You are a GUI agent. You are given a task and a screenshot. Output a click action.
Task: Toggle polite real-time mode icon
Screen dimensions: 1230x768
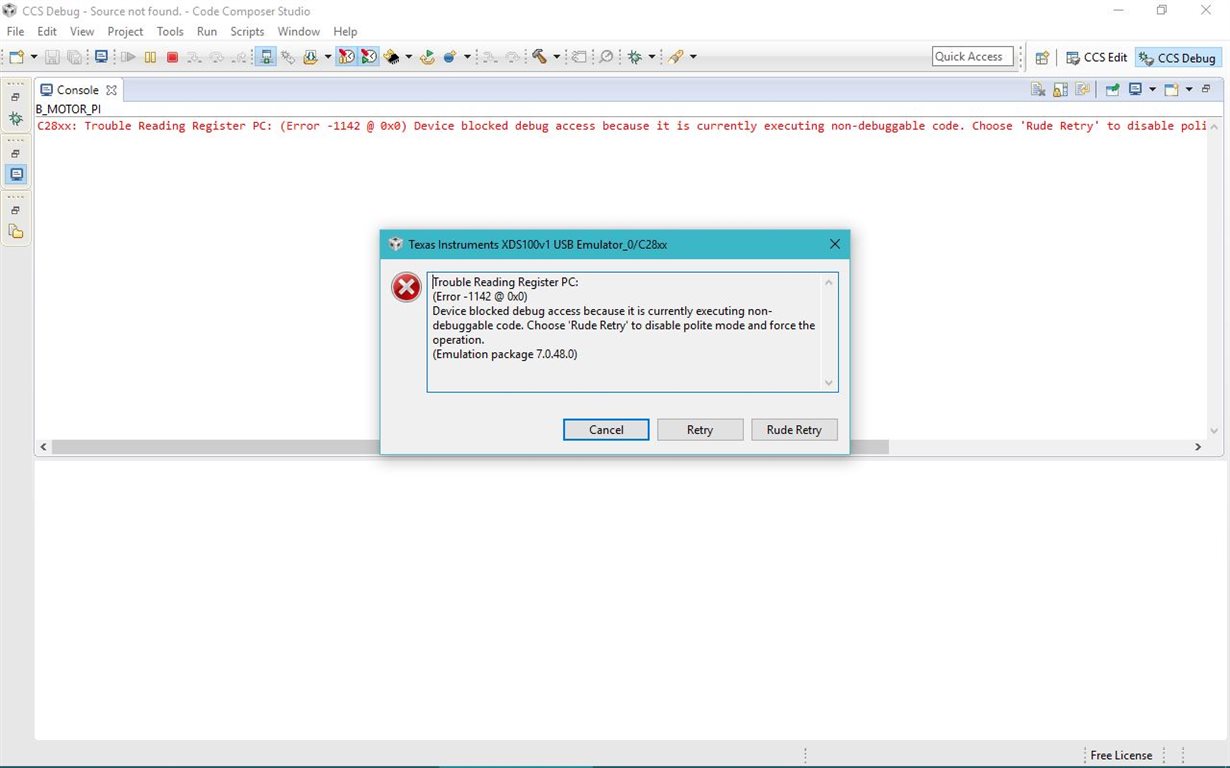coord(369,57)
